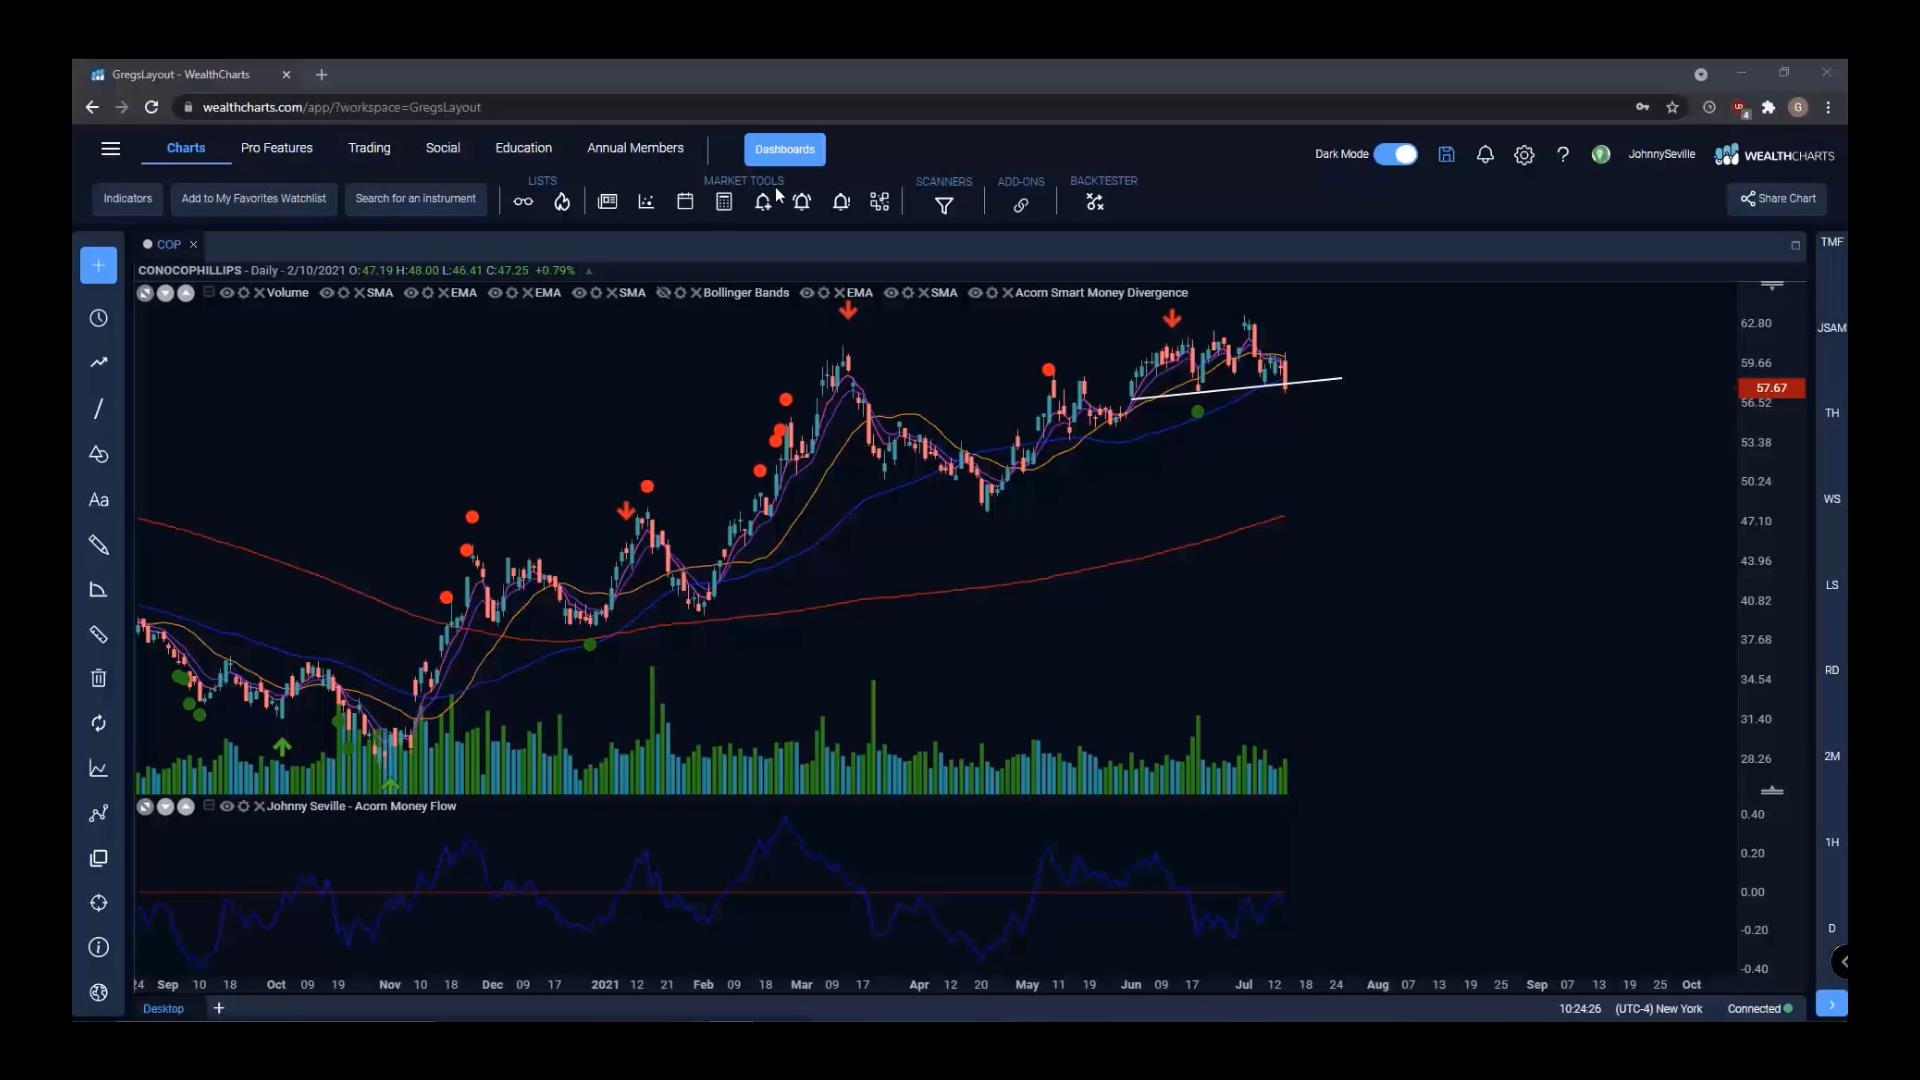The height and width of the screenshot is (1080, 1920).
Task: Toggle eye for Acorn Money Flow panel
Action: pos(227,806)
